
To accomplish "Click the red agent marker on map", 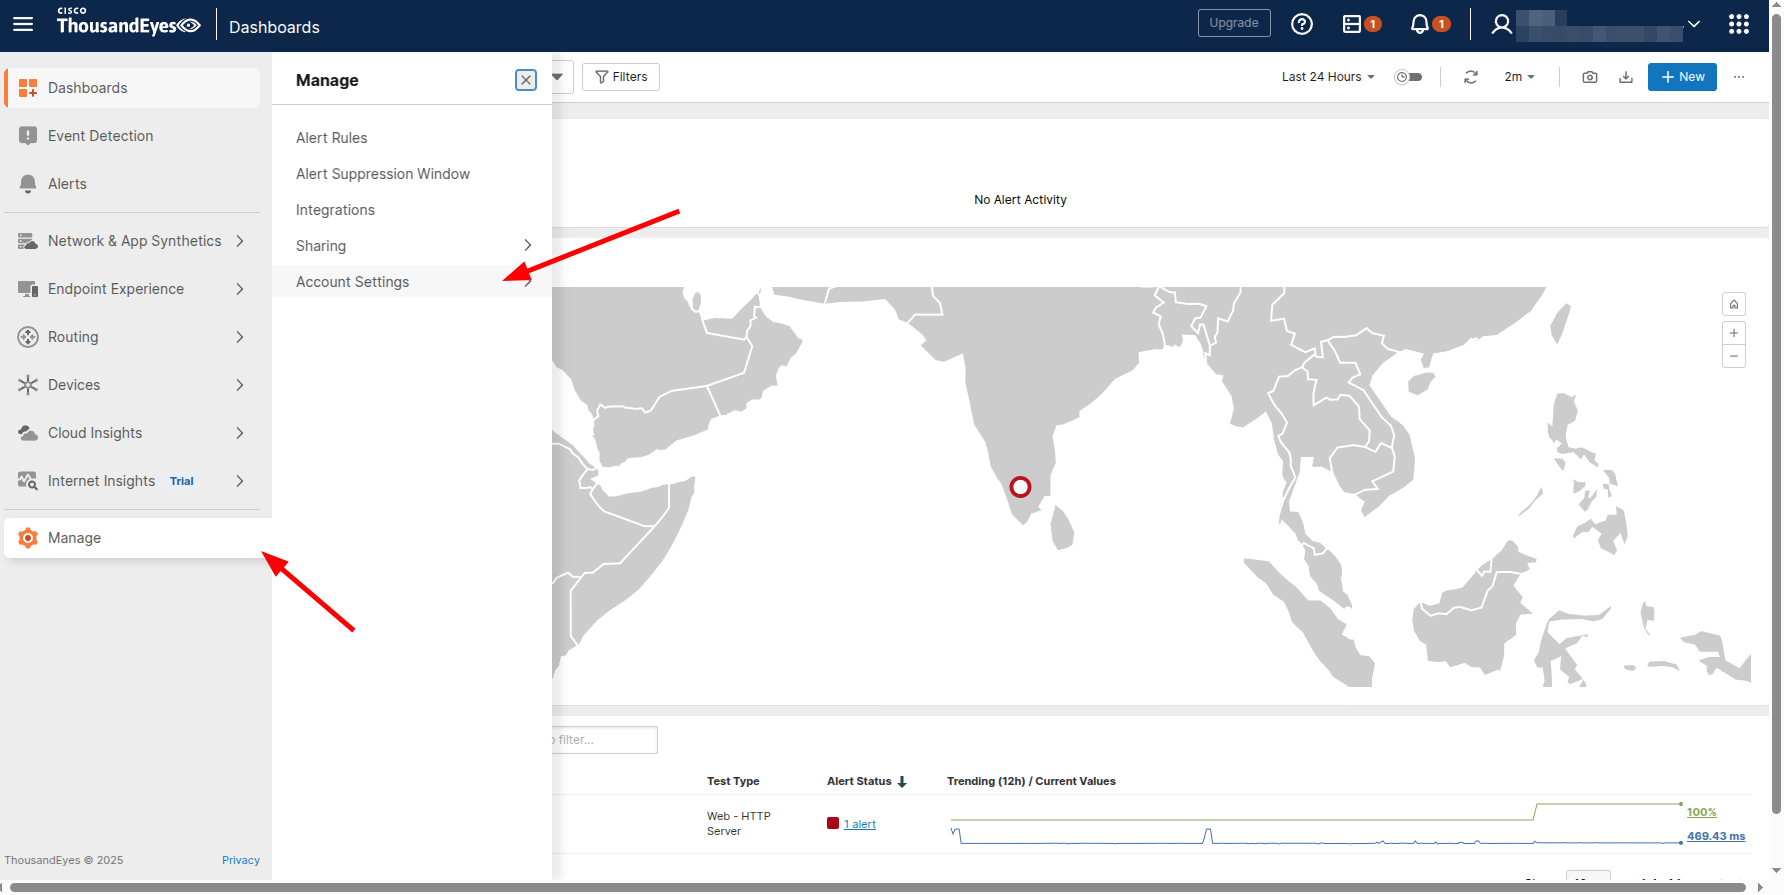I will pyautogui.click(x=1020, y=487).
